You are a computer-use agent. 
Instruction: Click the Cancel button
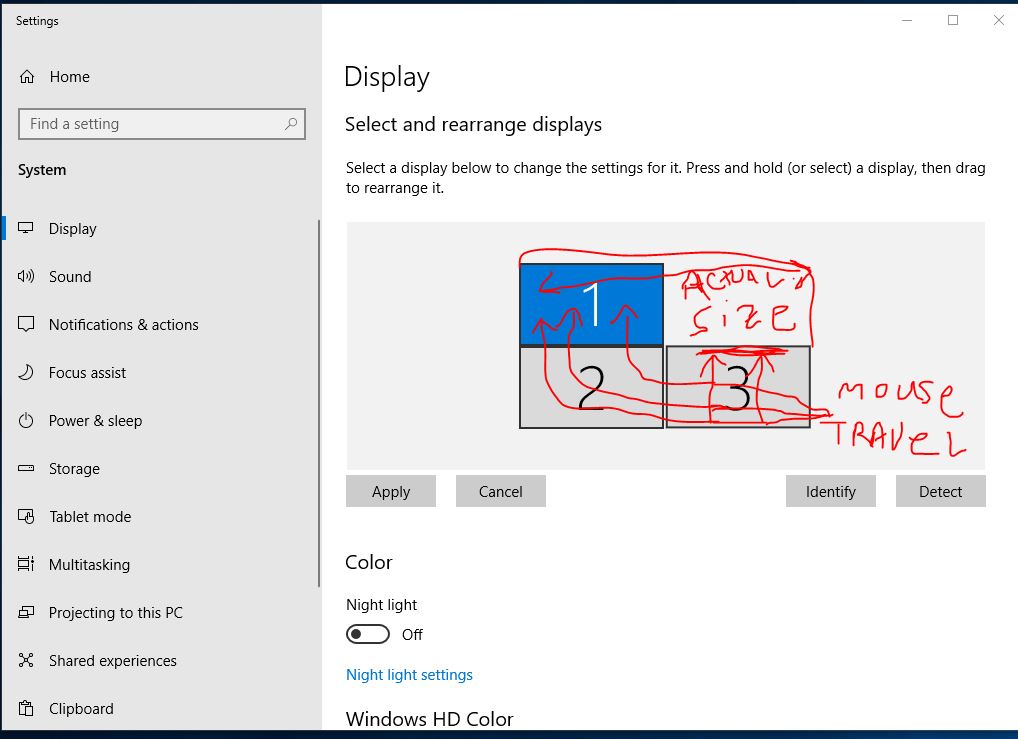(x=501, y=492)
